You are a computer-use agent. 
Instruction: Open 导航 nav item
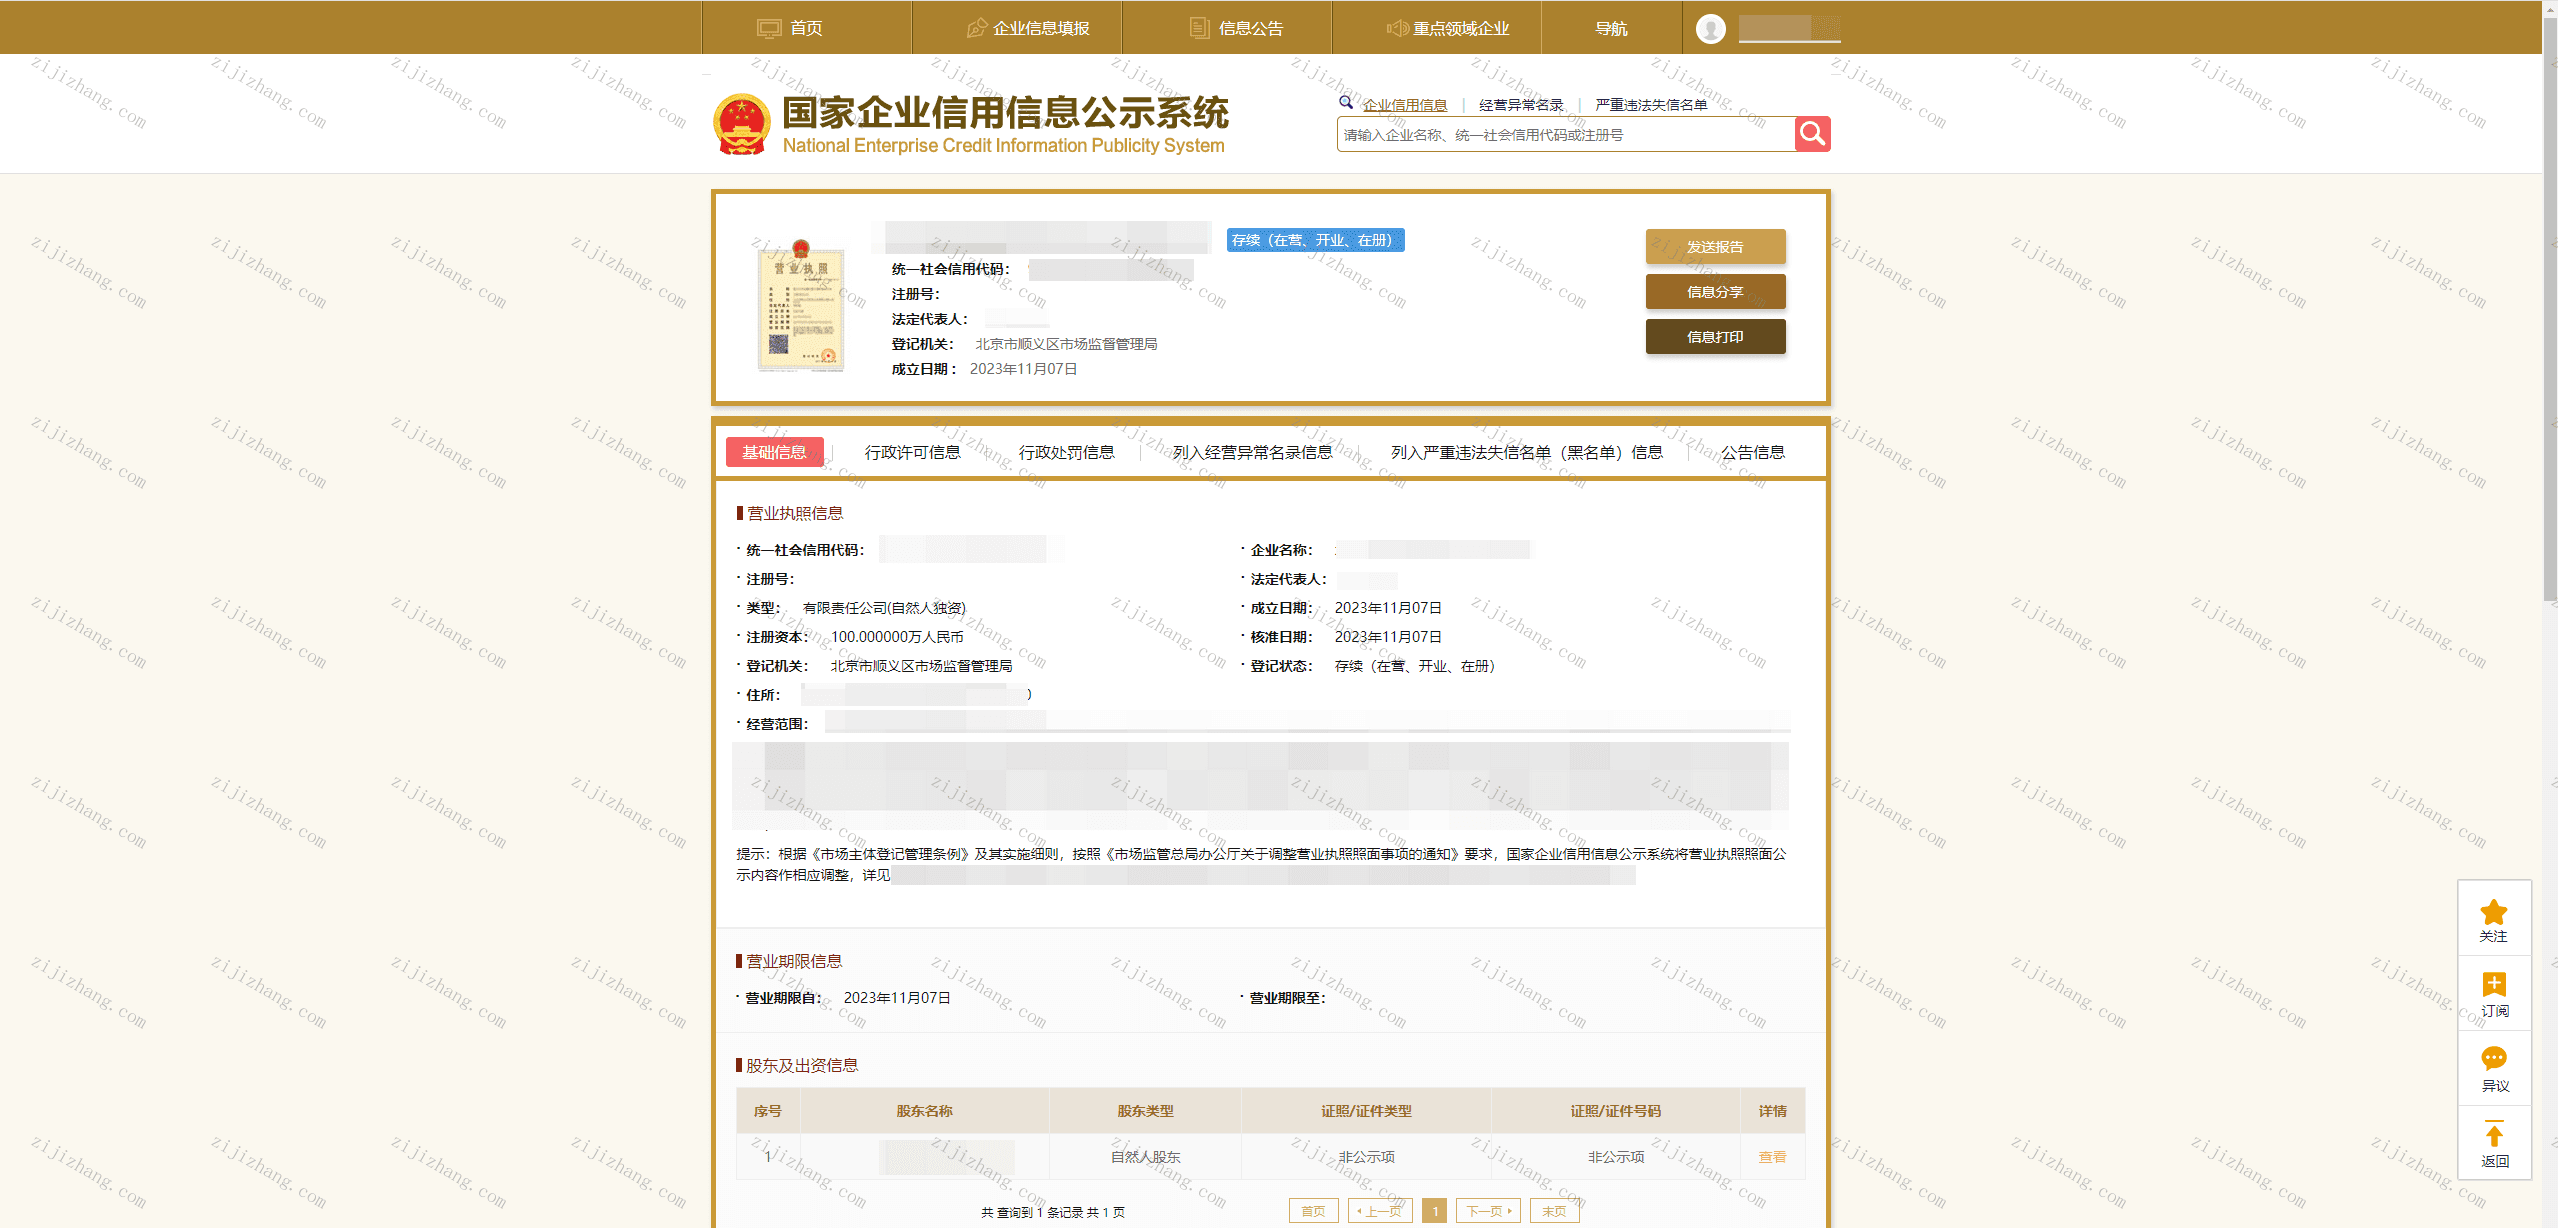(x=1611, y=28)
